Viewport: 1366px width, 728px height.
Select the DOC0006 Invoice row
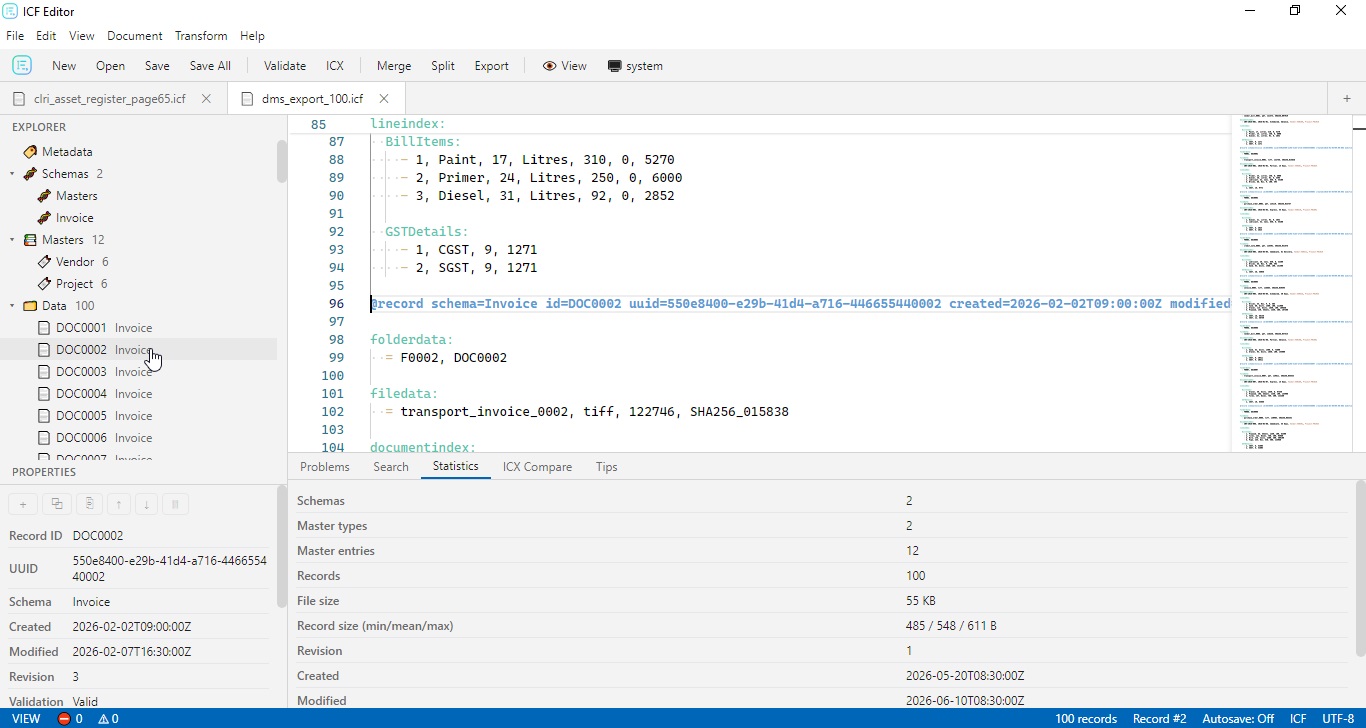click(x=138, y=438)
